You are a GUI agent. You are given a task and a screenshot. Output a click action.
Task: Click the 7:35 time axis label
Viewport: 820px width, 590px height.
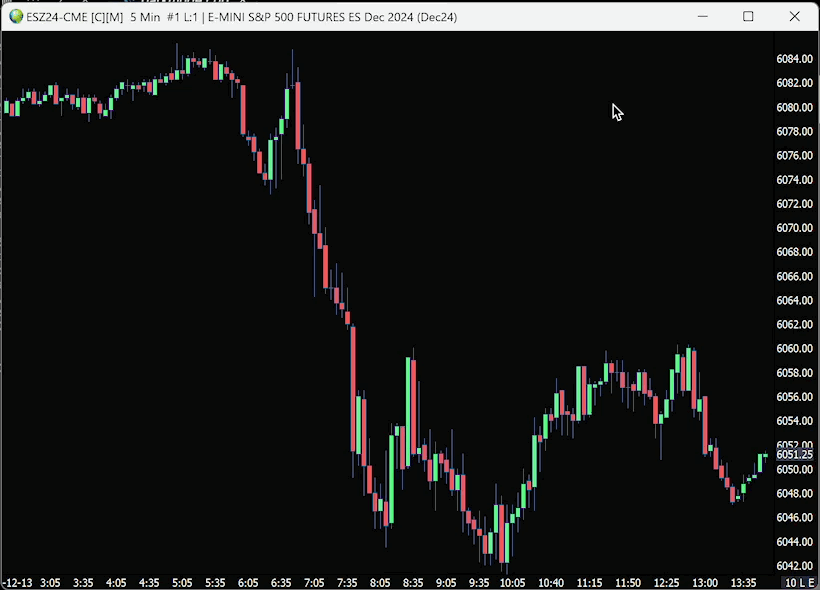[347, 583]
